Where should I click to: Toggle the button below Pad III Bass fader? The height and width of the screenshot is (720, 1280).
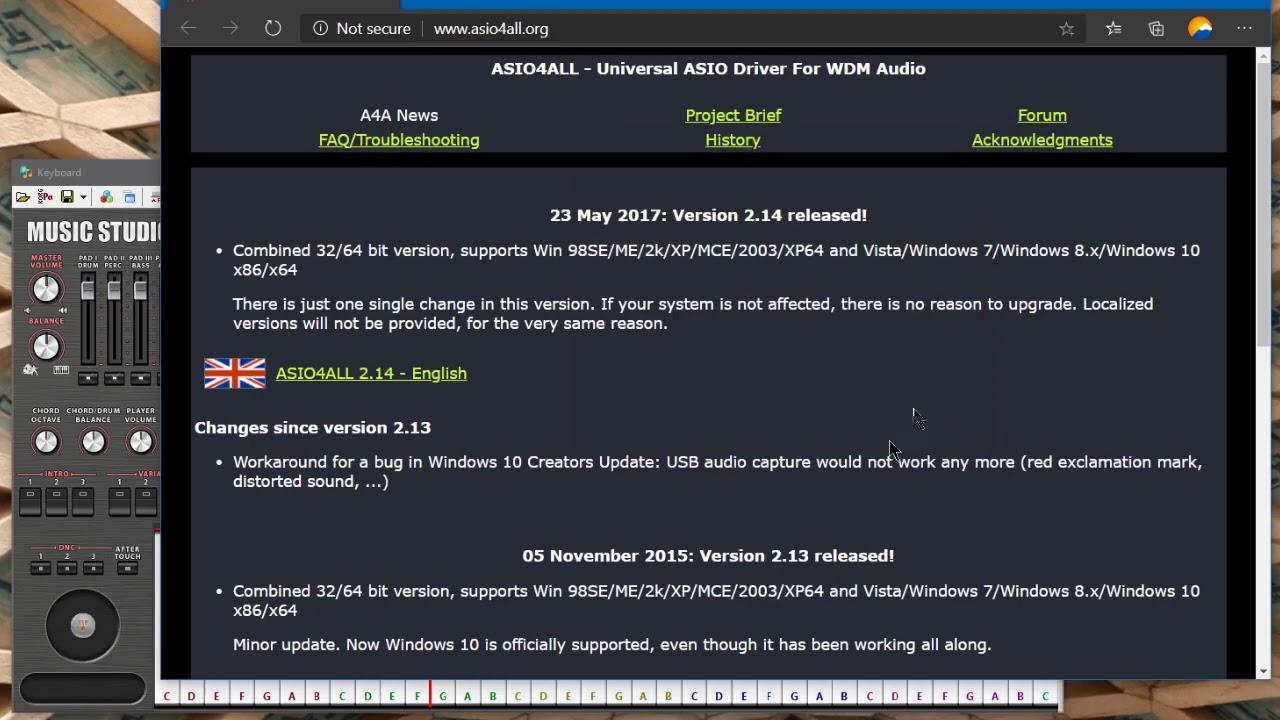pyautogui.click(x=140, y=378)
